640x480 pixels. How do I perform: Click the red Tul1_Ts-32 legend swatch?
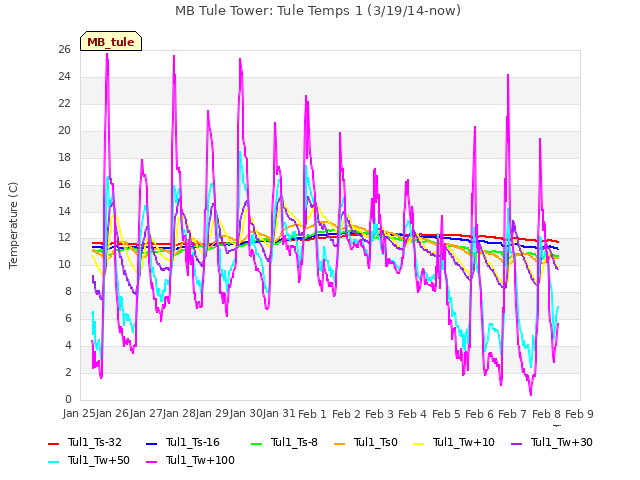pyautogui.click(x=53, y=443)
